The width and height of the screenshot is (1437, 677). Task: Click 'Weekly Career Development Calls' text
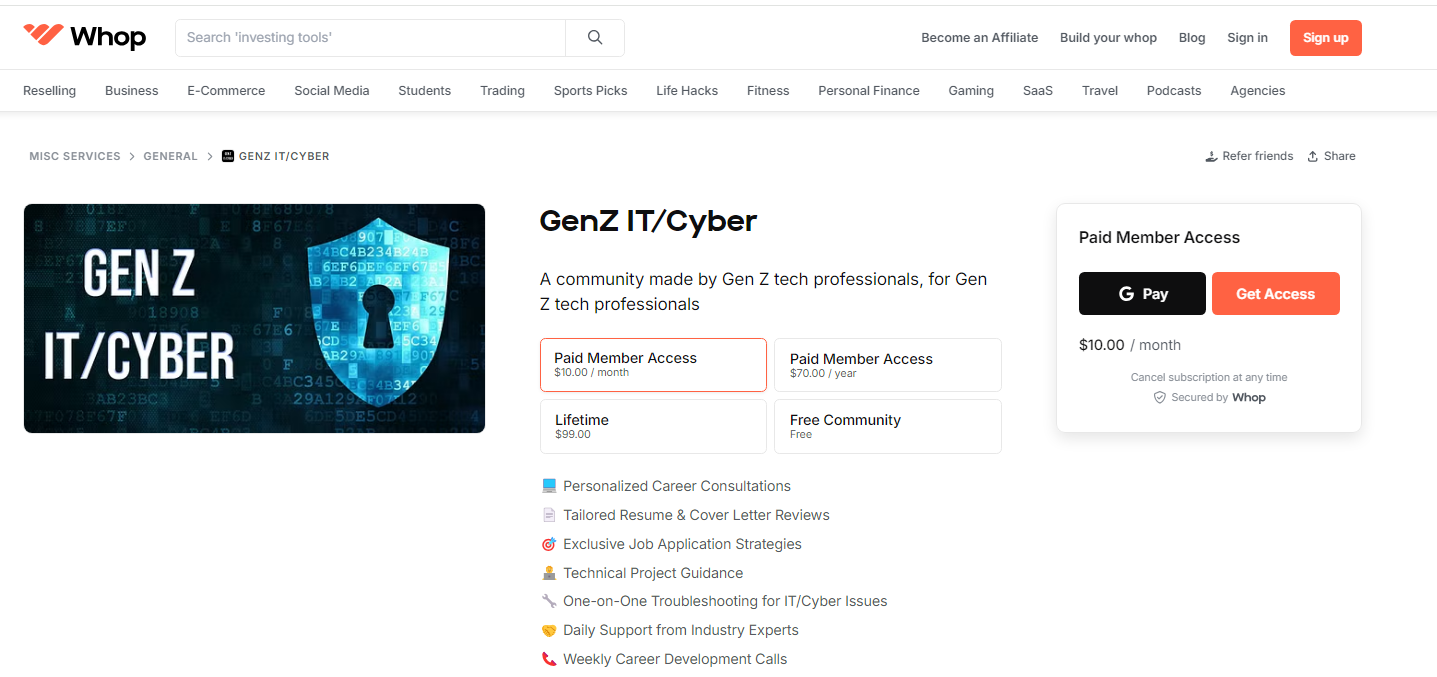point(675,659)
